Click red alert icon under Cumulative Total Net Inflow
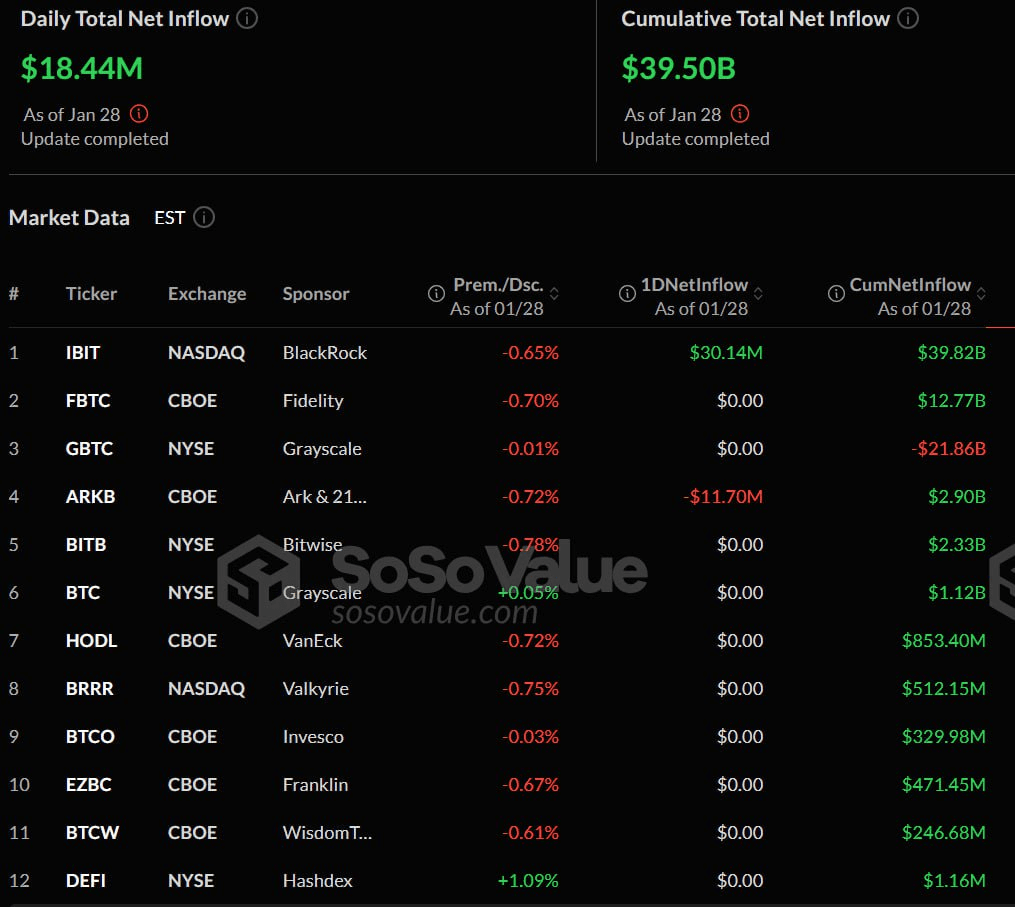 739,114
